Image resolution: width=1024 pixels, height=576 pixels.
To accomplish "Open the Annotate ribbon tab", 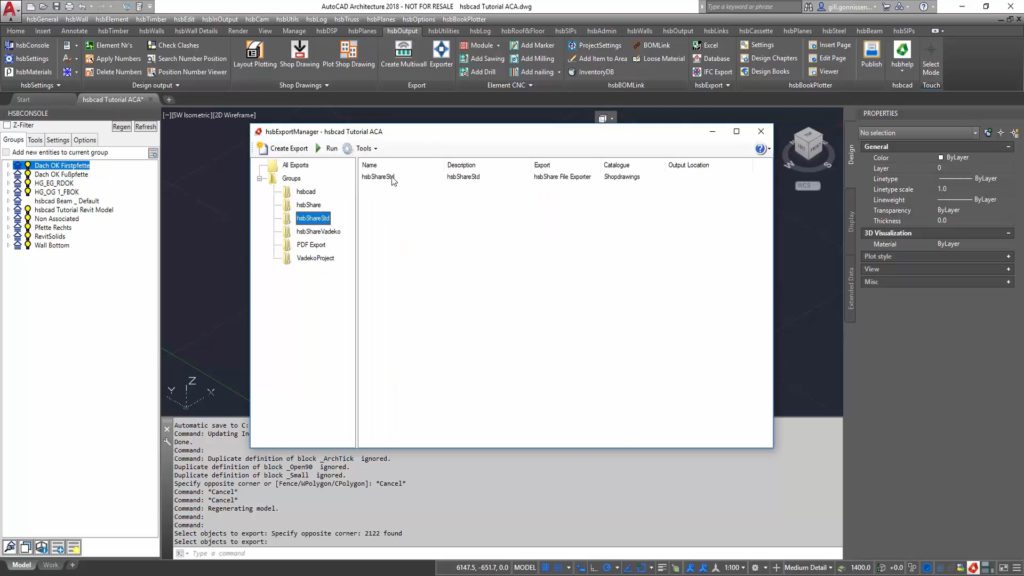I will 74,31.
